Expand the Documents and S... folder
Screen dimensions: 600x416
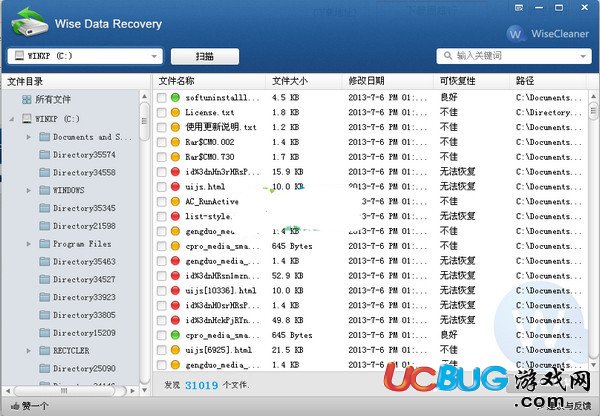click(29, 137)
